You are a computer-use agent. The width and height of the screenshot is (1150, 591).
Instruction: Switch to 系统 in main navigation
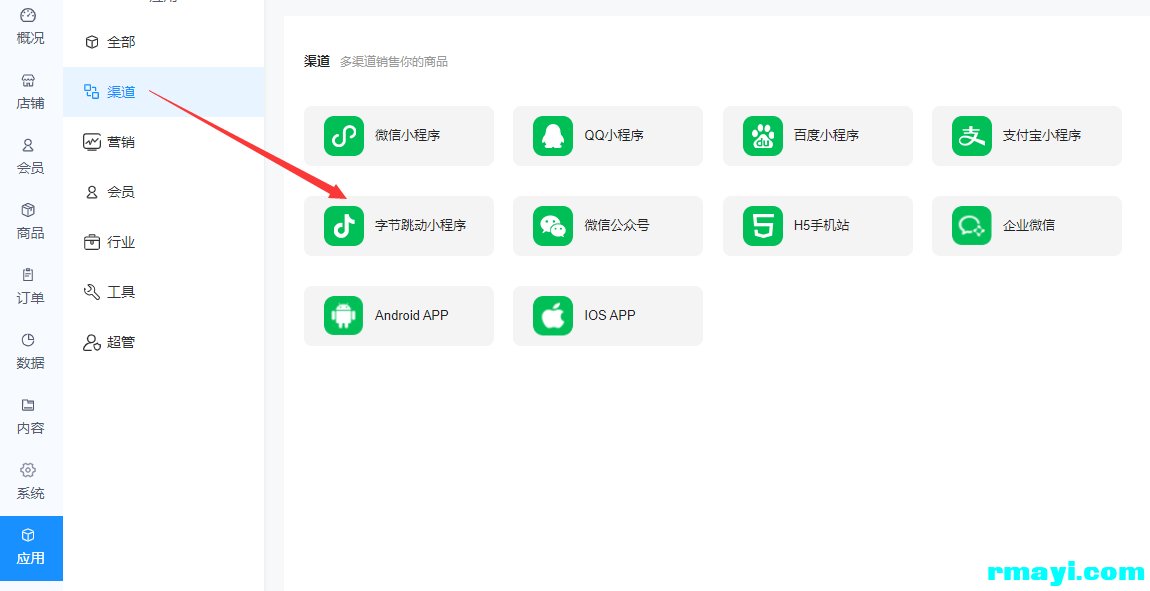click(31, 482)
